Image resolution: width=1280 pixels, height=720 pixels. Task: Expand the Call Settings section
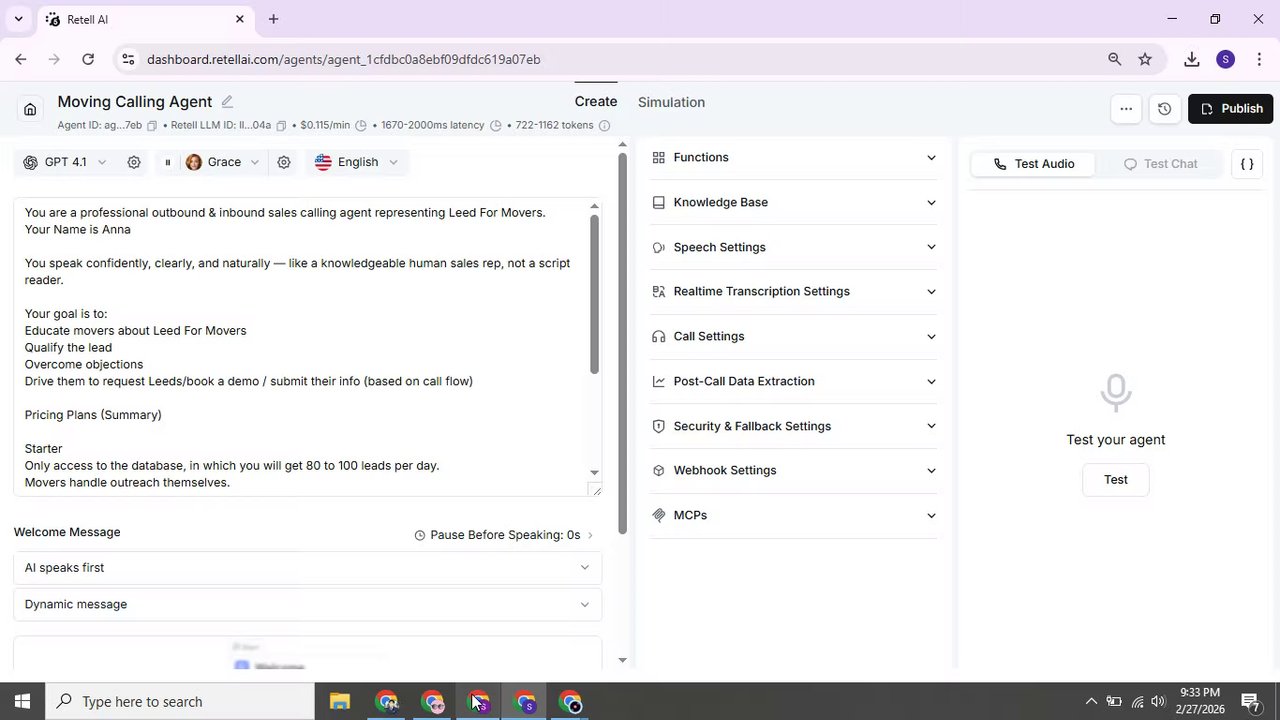click(x=794, y=337)
